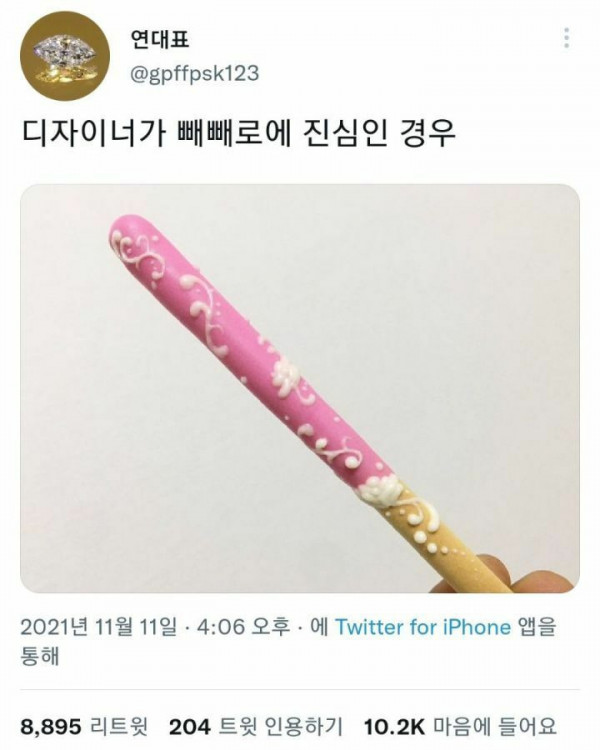The width and height of the screenshot is (600, 750).
Task: Select the 204 quote tweet count number
Action: (189, 728)
